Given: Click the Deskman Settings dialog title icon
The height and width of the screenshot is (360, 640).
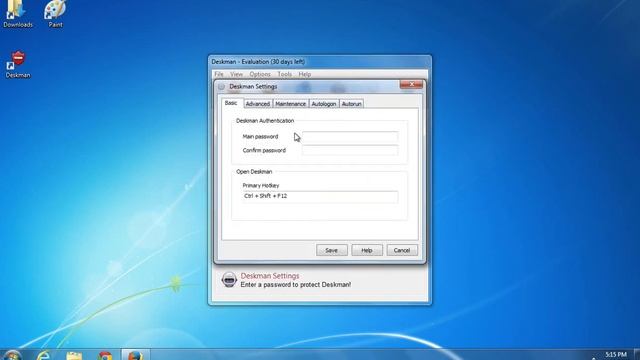Looking at the screenshot, I should tap(221, 87).
